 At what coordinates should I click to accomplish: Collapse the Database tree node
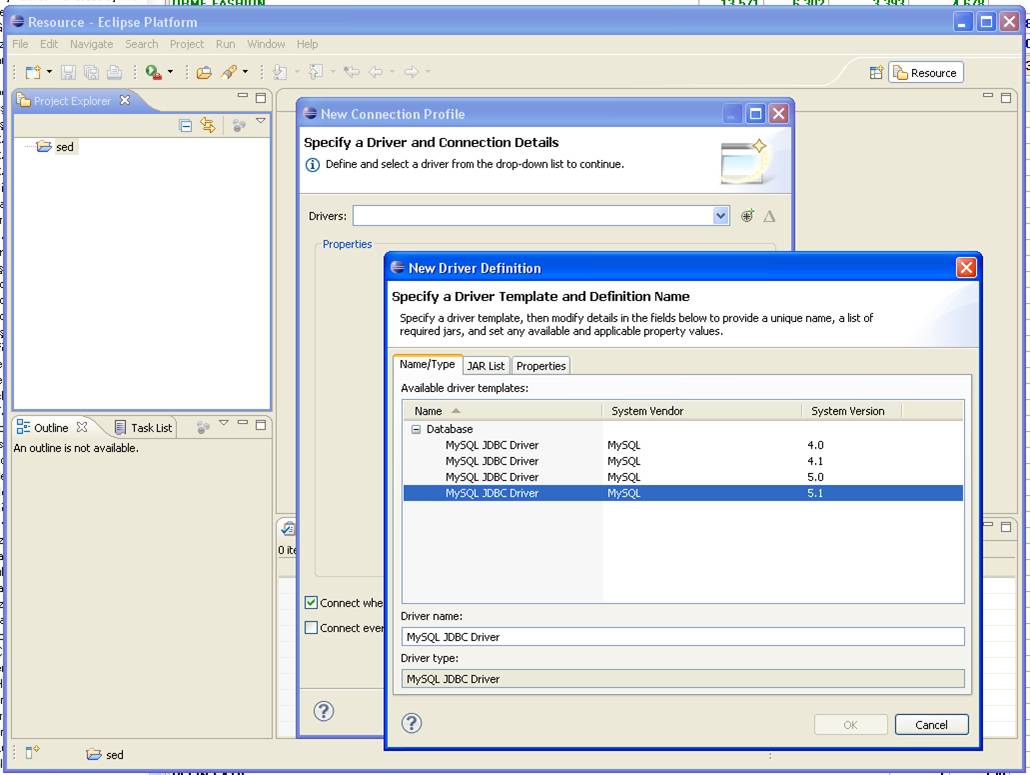click(x=416, y=429)
